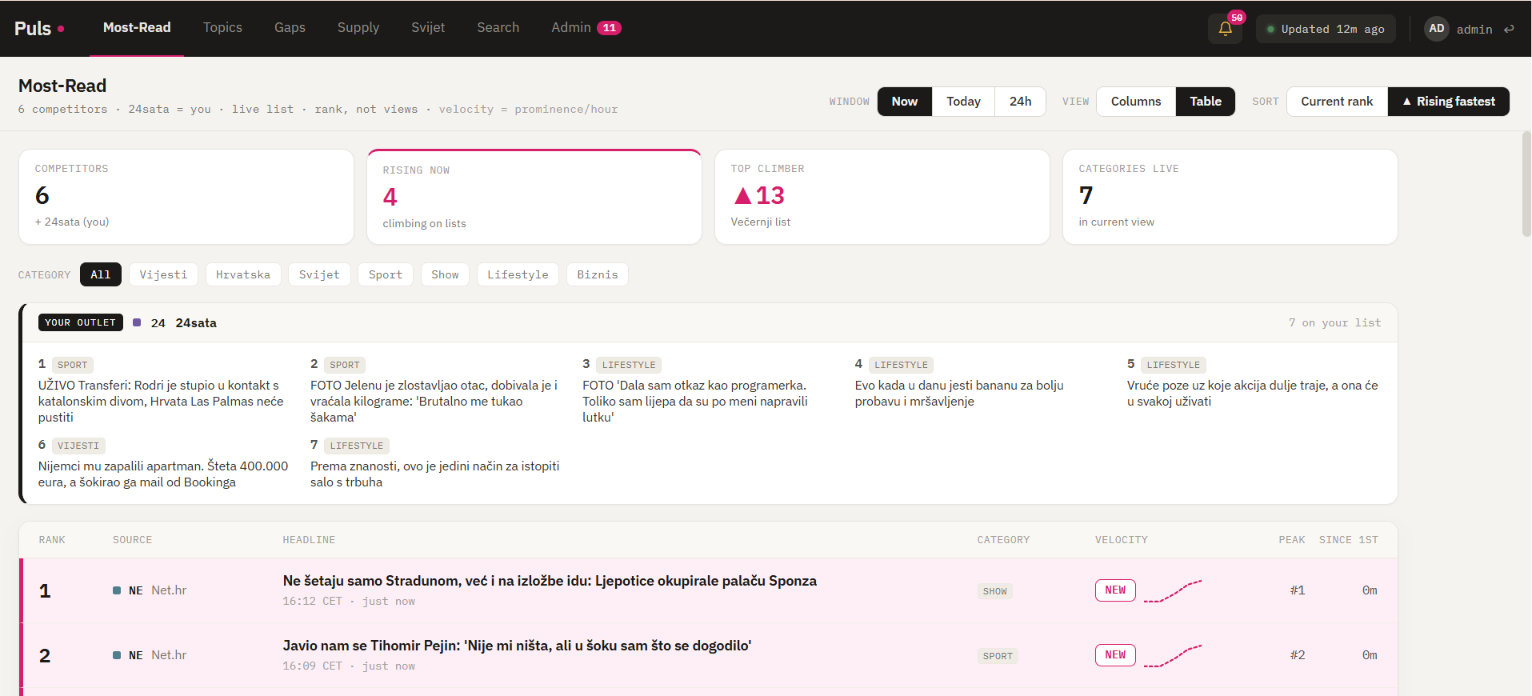
Task: Click the AD user avatar
Action: click(1437, 29)
